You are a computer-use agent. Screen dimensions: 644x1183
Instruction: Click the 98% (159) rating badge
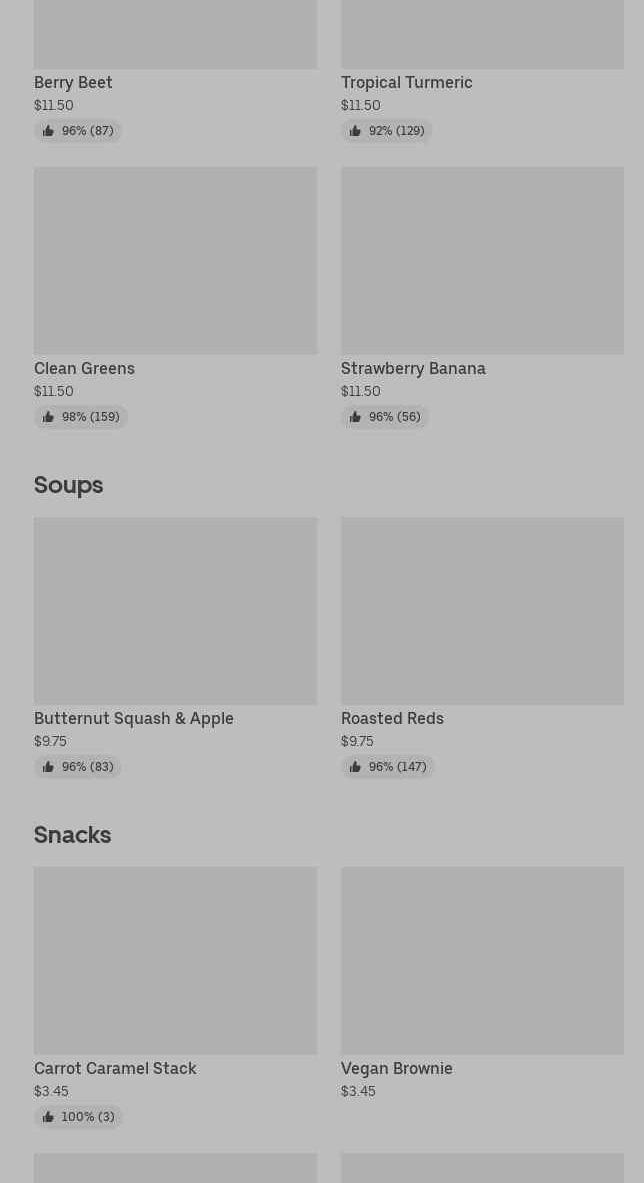[x=81, y=417]
